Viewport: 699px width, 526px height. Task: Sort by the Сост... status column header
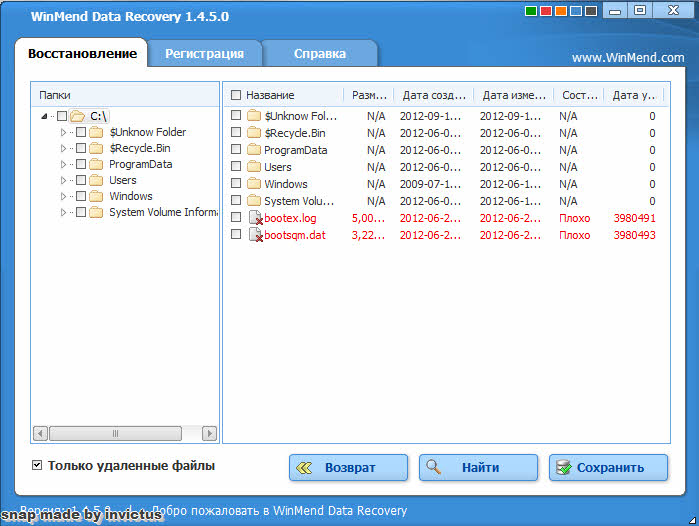click(579, 95)
